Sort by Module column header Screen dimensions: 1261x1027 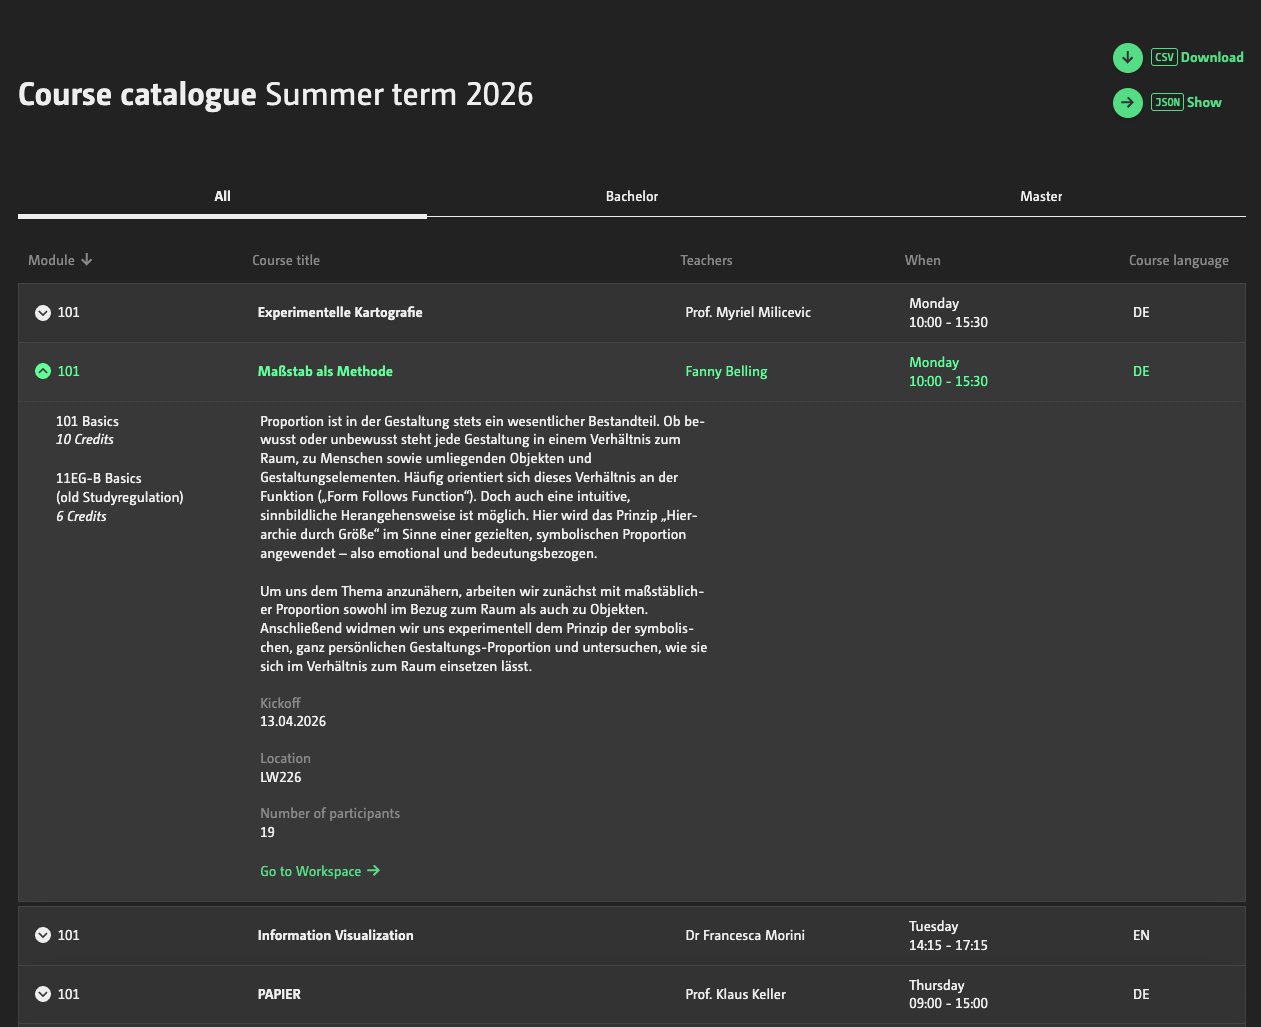(x=60, y=260)
